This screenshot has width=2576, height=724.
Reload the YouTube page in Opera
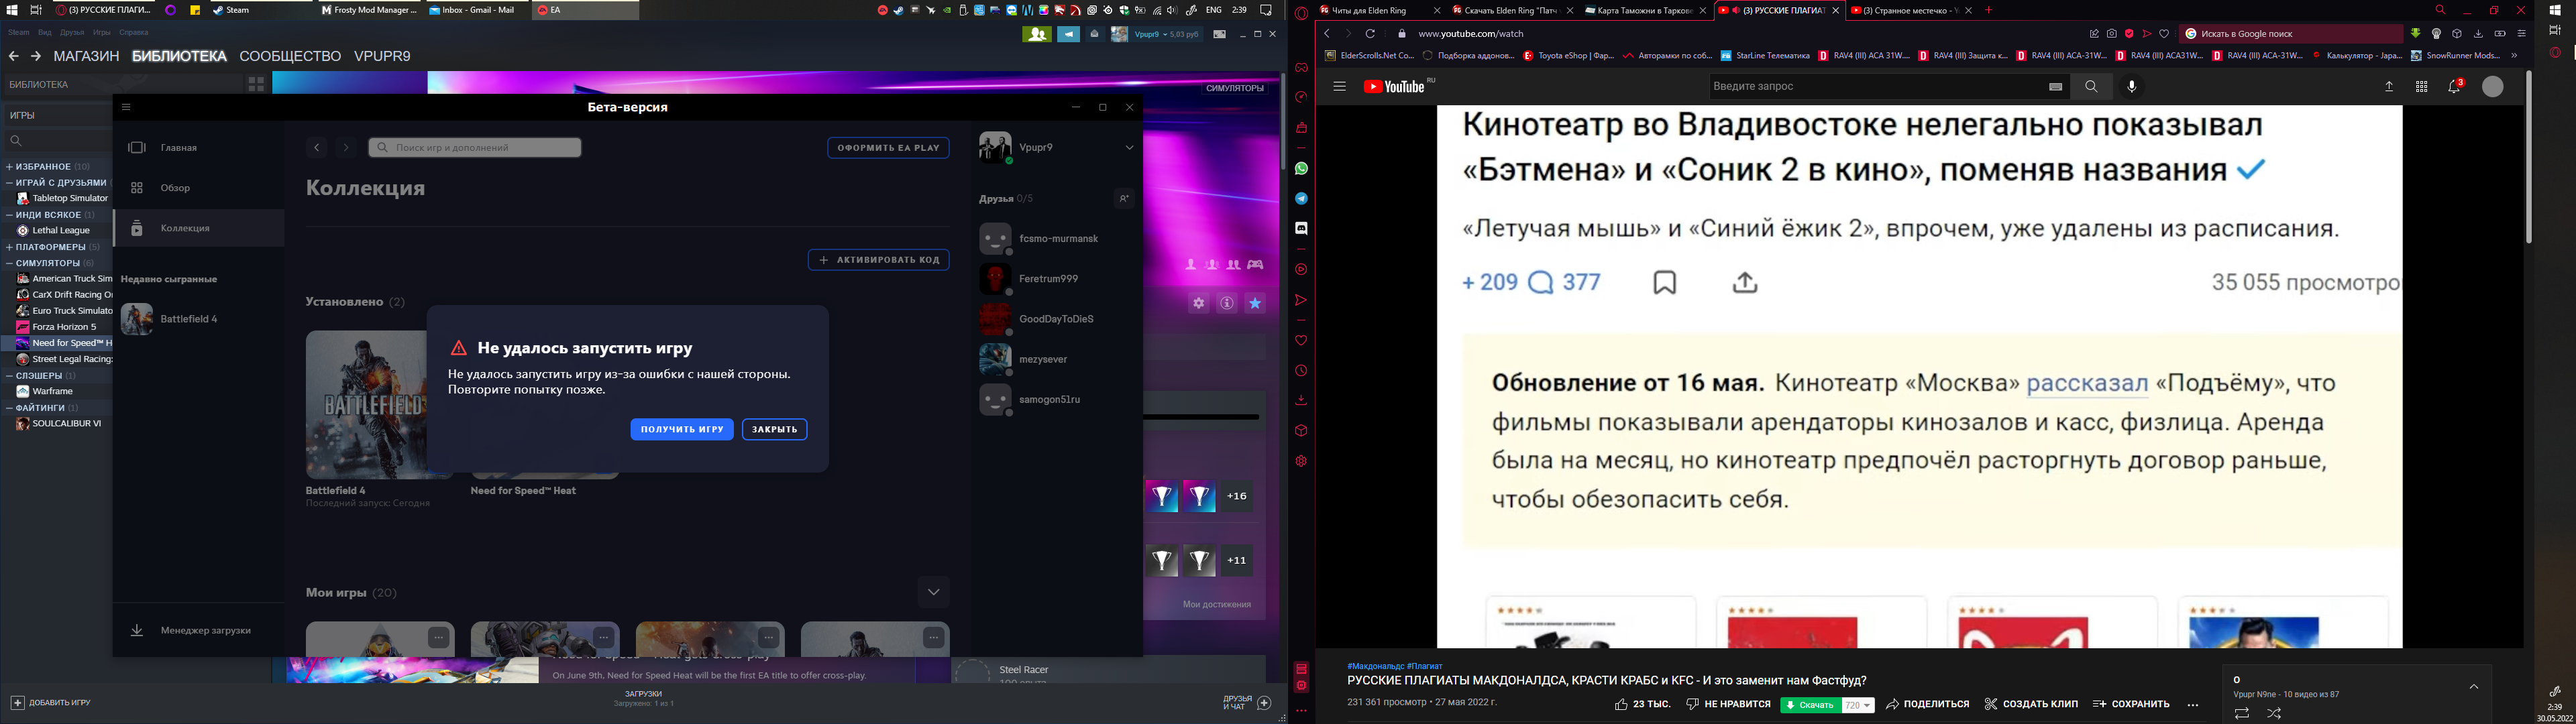(1371, 34)
